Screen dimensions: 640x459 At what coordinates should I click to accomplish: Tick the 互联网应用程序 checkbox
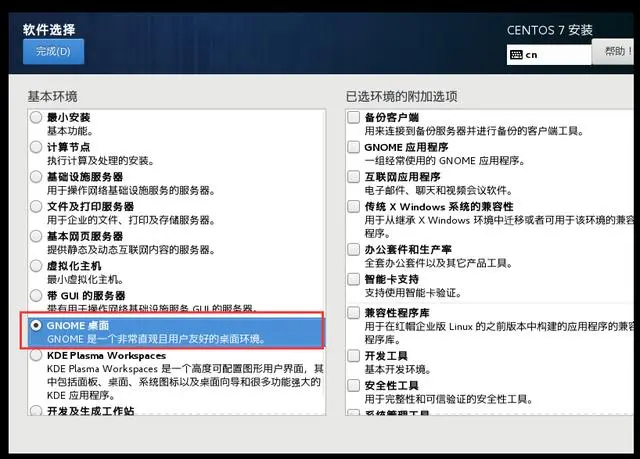[x=353, y=177]
